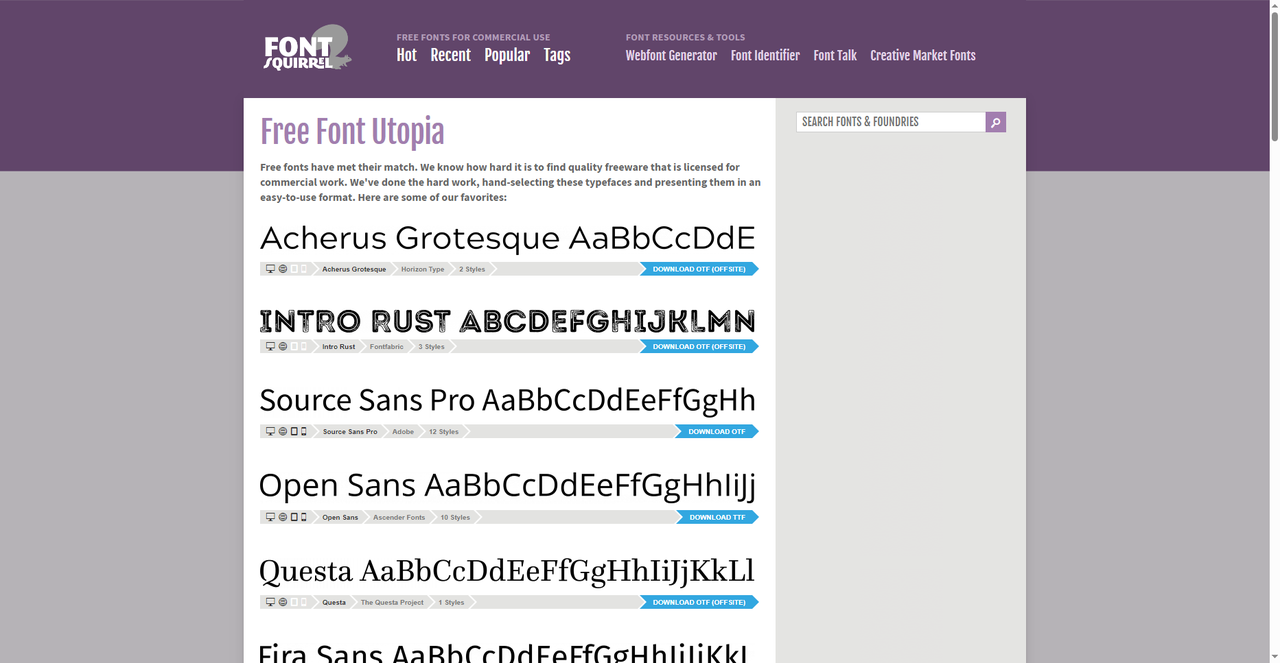The height and width of the screenshot is (663, 1280).
Task: Click the Intro Rust font preview image
Action: tap(507, 321)
